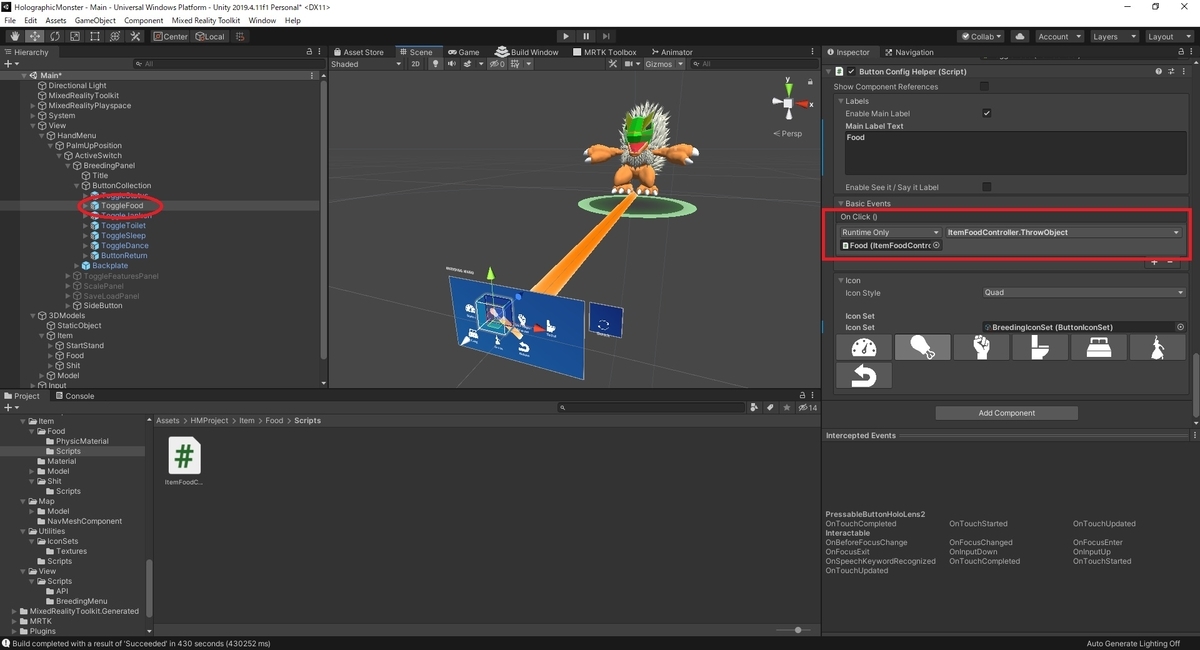Switch to the Game tab
1200x650 pixels.
tap(464, 52)
